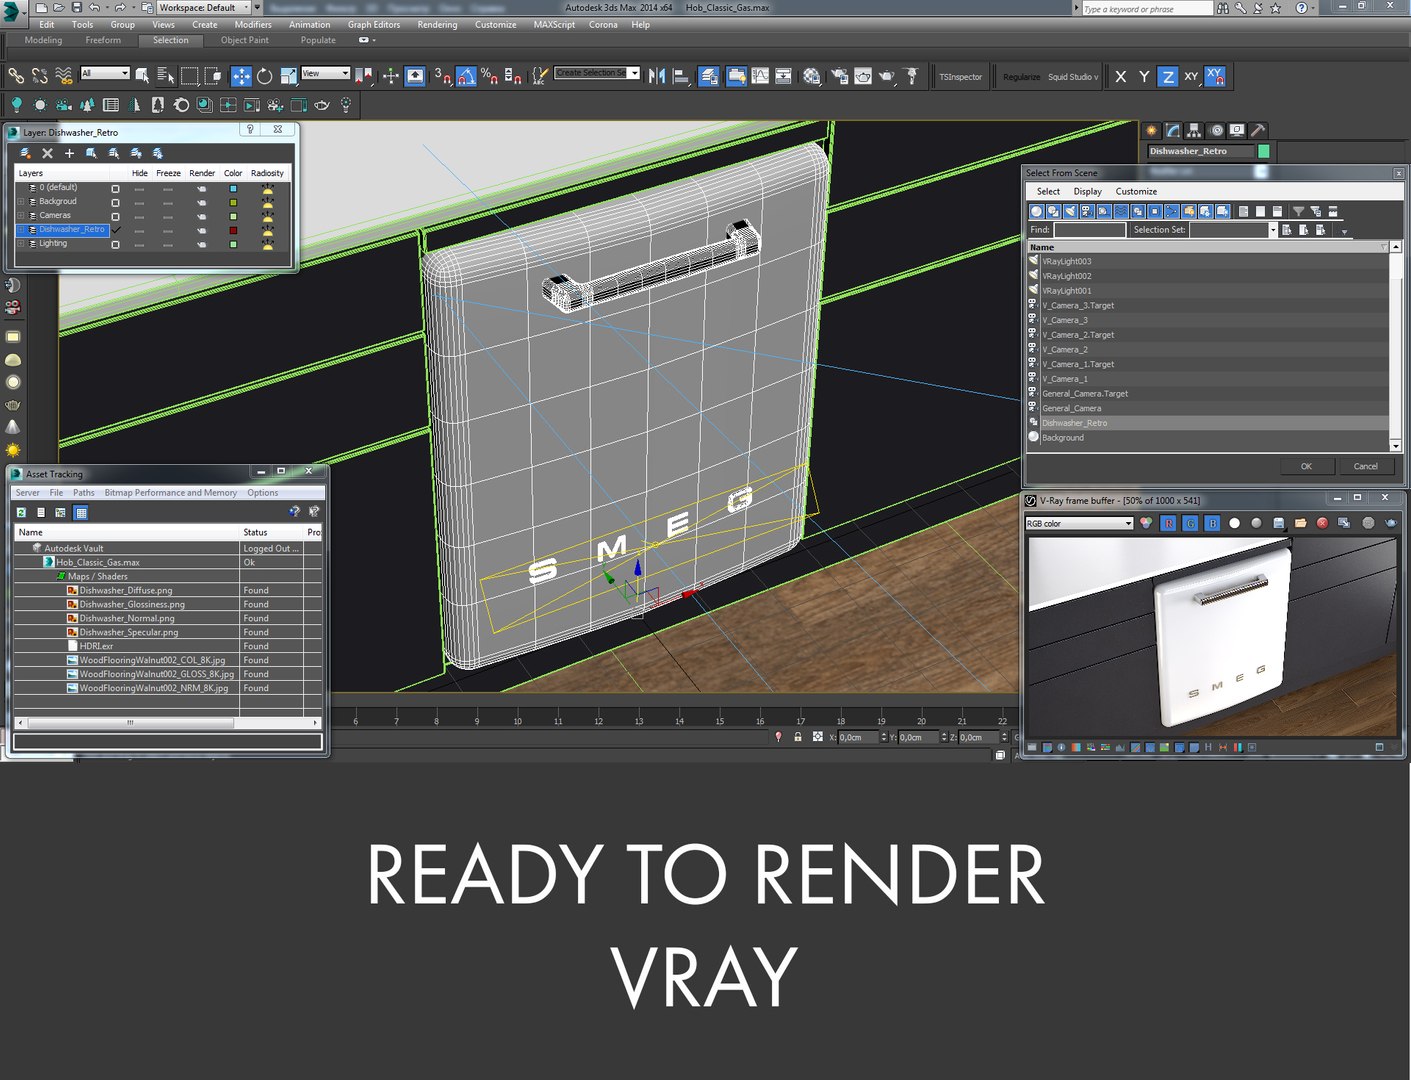Screen dimensions: 1411x1080
Task: Toggle green channel in V-Ray frame buffer
Action: [x=1190, y=523]
